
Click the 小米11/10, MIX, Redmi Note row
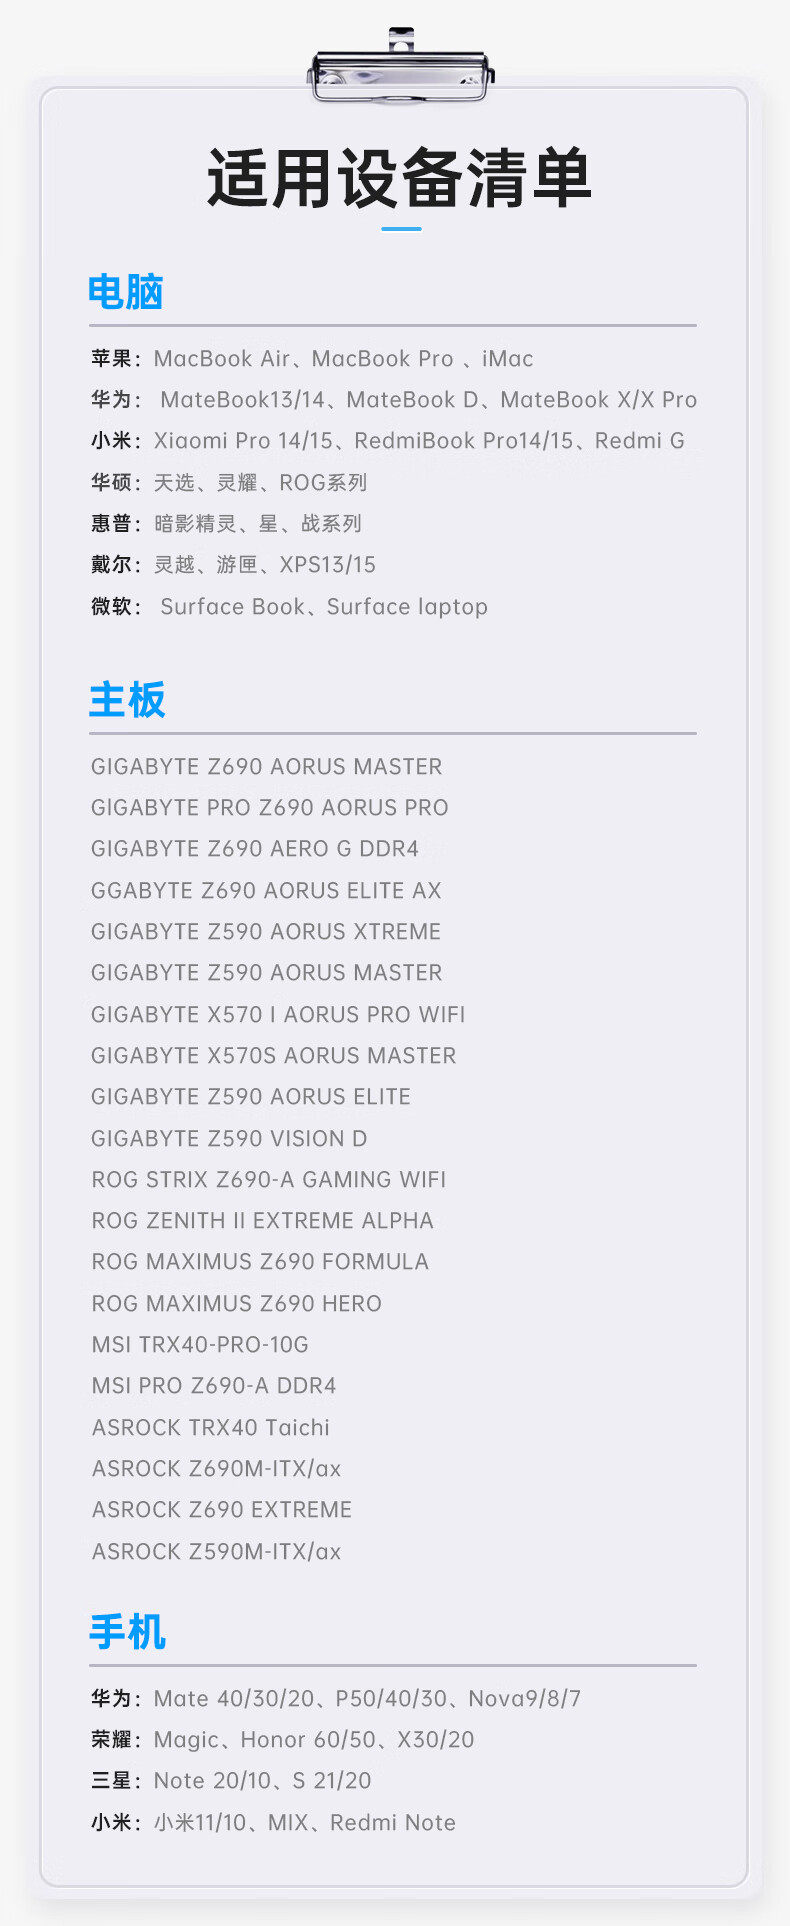[273, 1823]
